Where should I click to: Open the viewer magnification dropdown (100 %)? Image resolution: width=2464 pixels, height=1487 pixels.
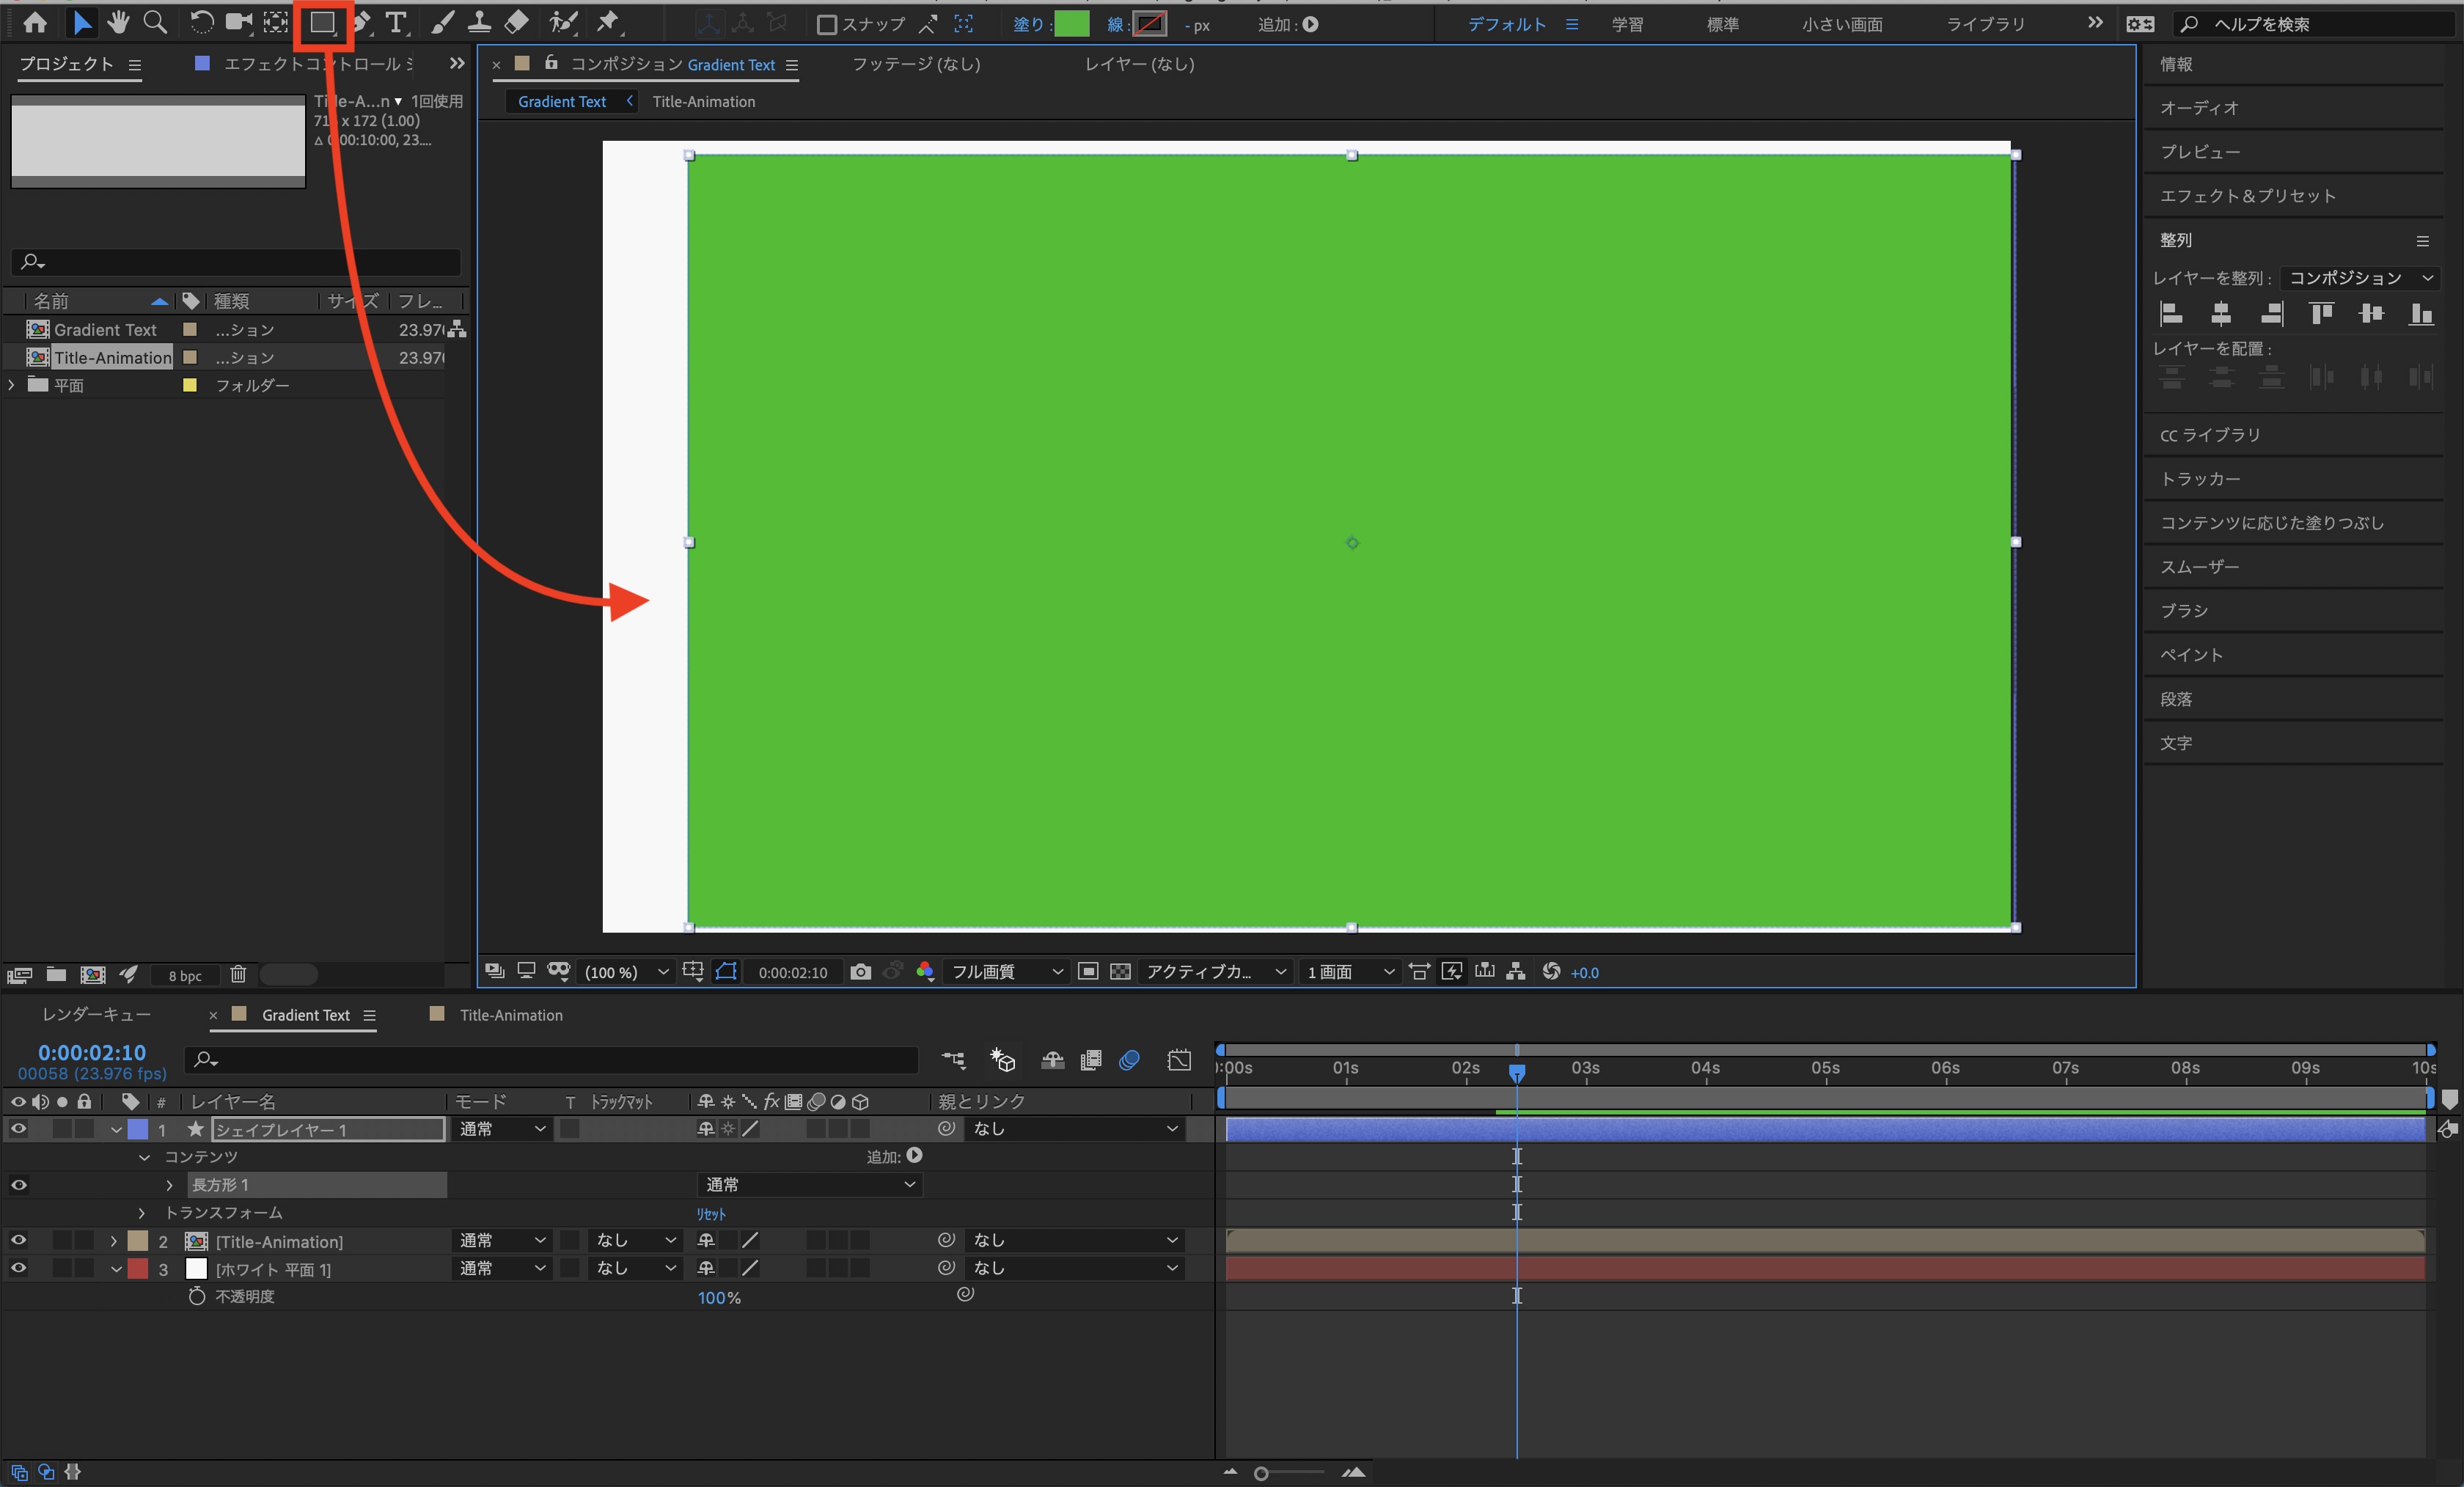click(626, 972)
